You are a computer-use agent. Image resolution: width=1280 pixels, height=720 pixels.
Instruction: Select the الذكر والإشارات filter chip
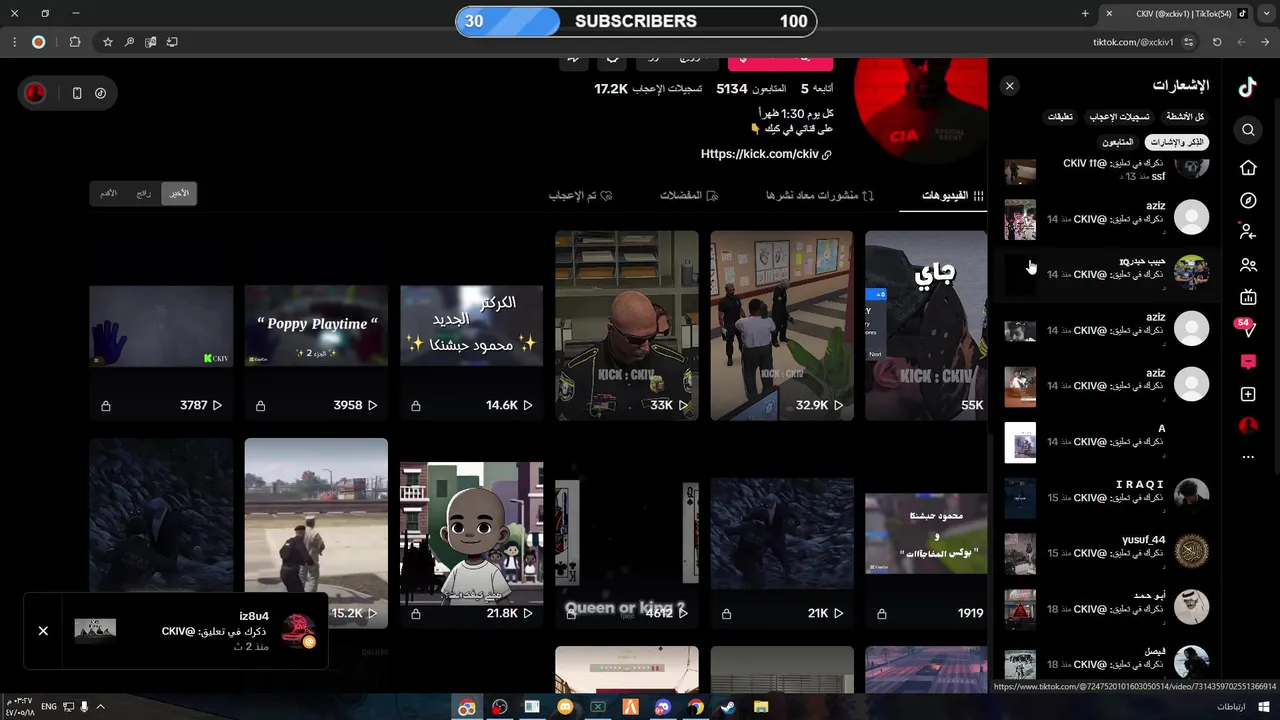coord(1178,142)
